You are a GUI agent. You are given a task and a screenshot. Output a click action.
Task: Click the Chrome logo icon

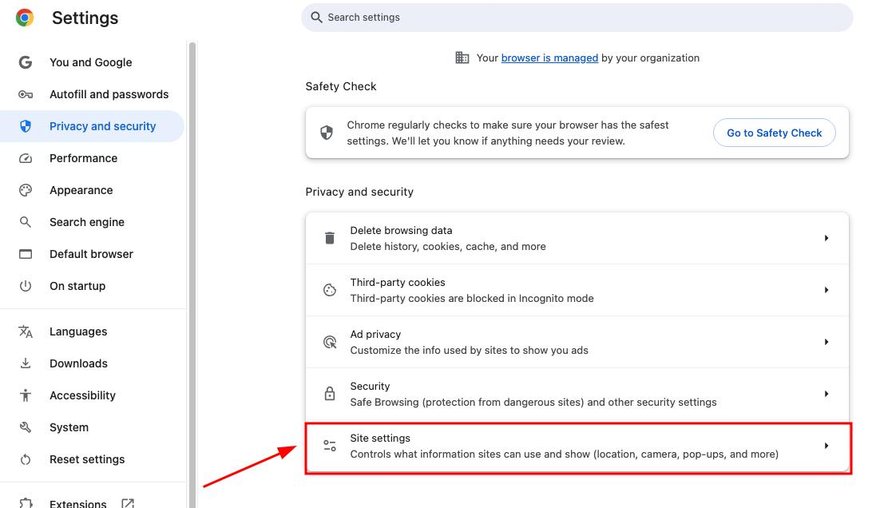pyautogui.click(x=25, y=18)
